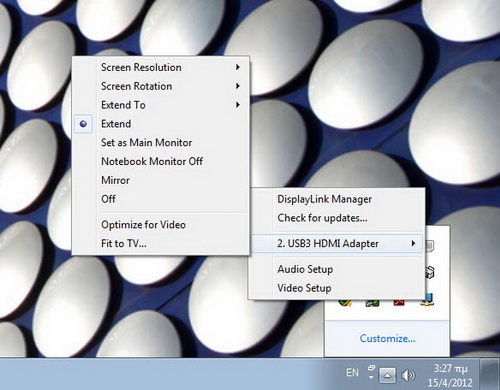
Task: Click the green-yellow tray icon in overflow panel
Action: [345, 303]
